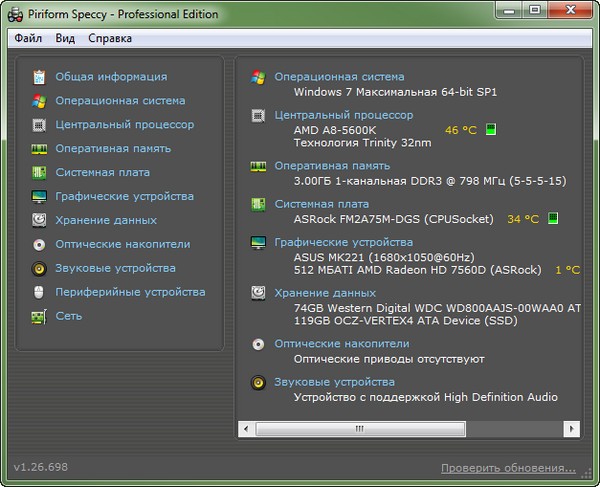Open the Вид menu

point(65,38)
